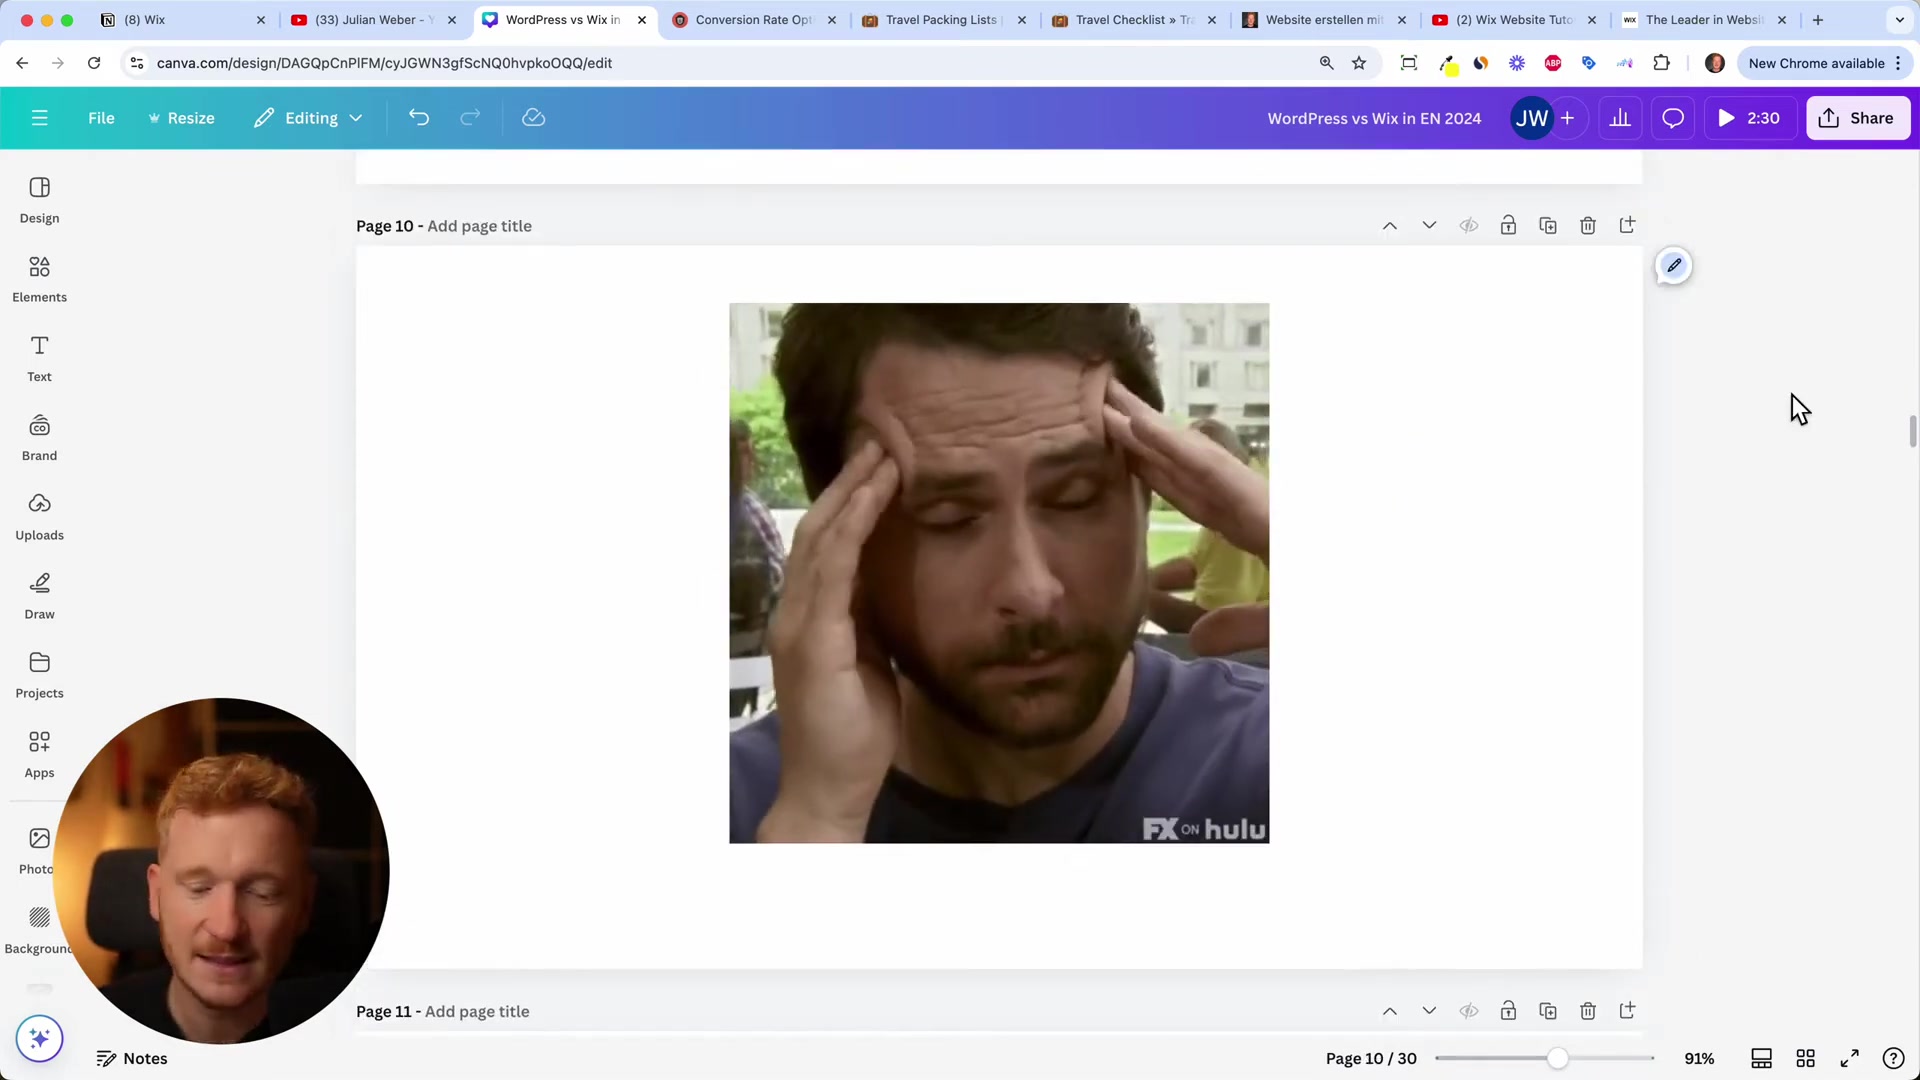
Task: Move Page 11 down
Action: [1429, 1011]
